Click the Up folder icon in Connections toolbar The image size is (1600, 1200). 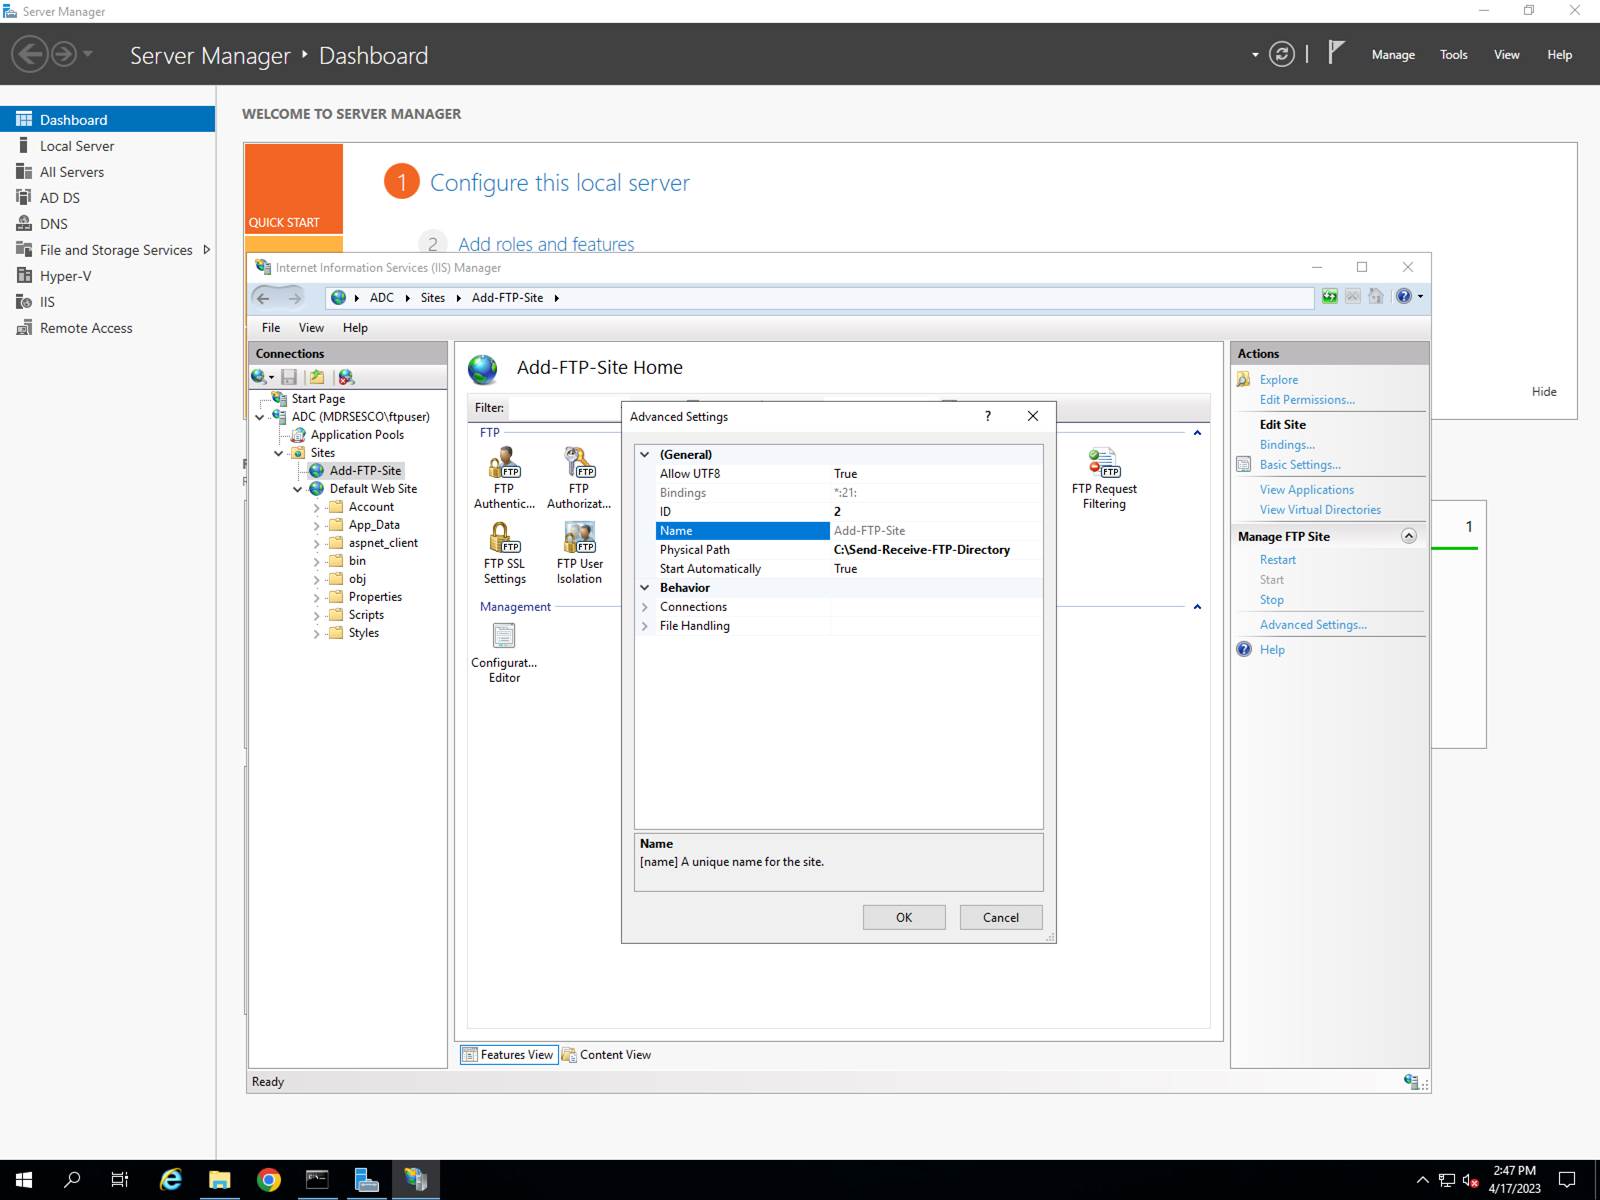click(x=317, y=377)
